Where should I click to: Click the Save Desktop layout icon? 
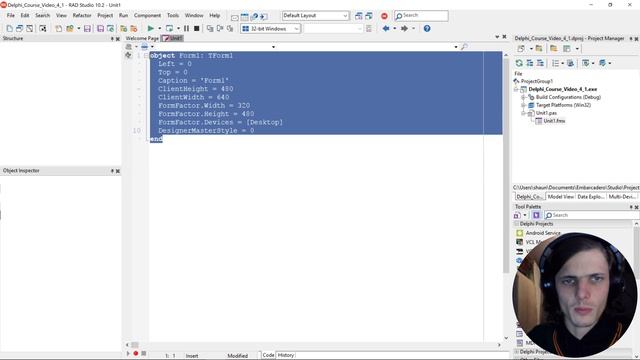[358, 16]
